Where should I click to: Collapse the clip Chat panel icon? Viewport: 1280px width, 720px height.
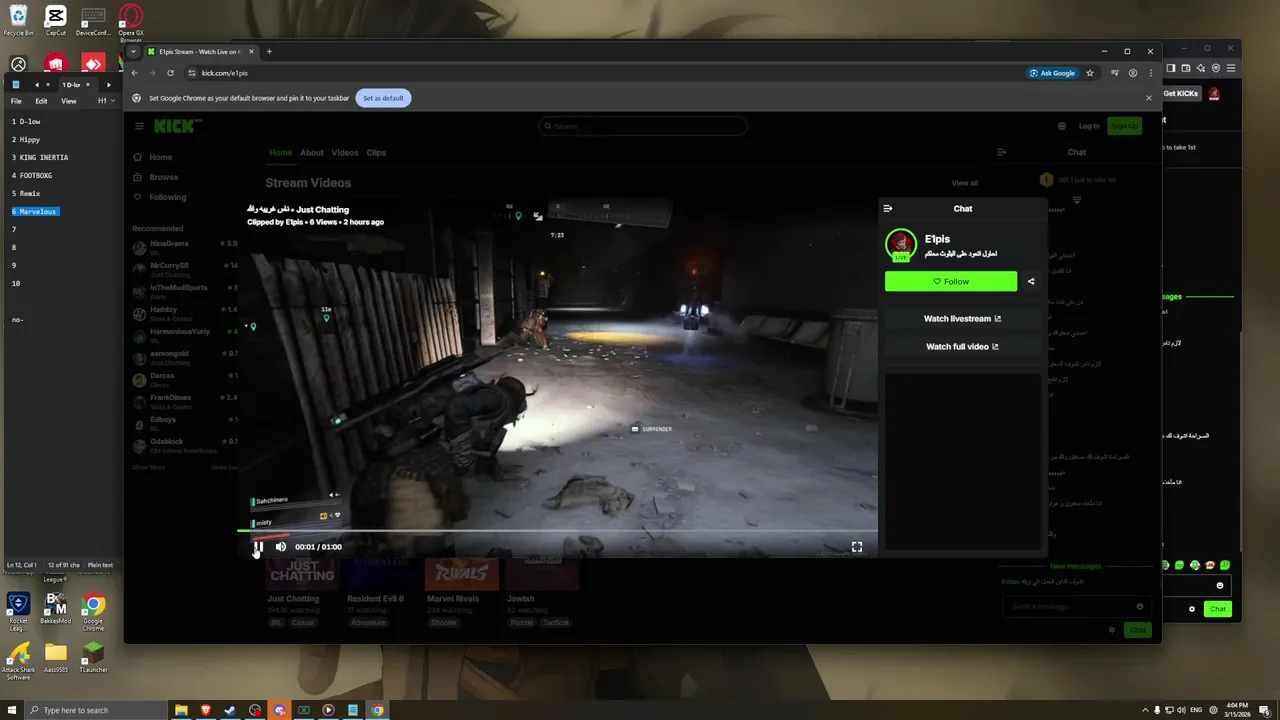[888, 209]
